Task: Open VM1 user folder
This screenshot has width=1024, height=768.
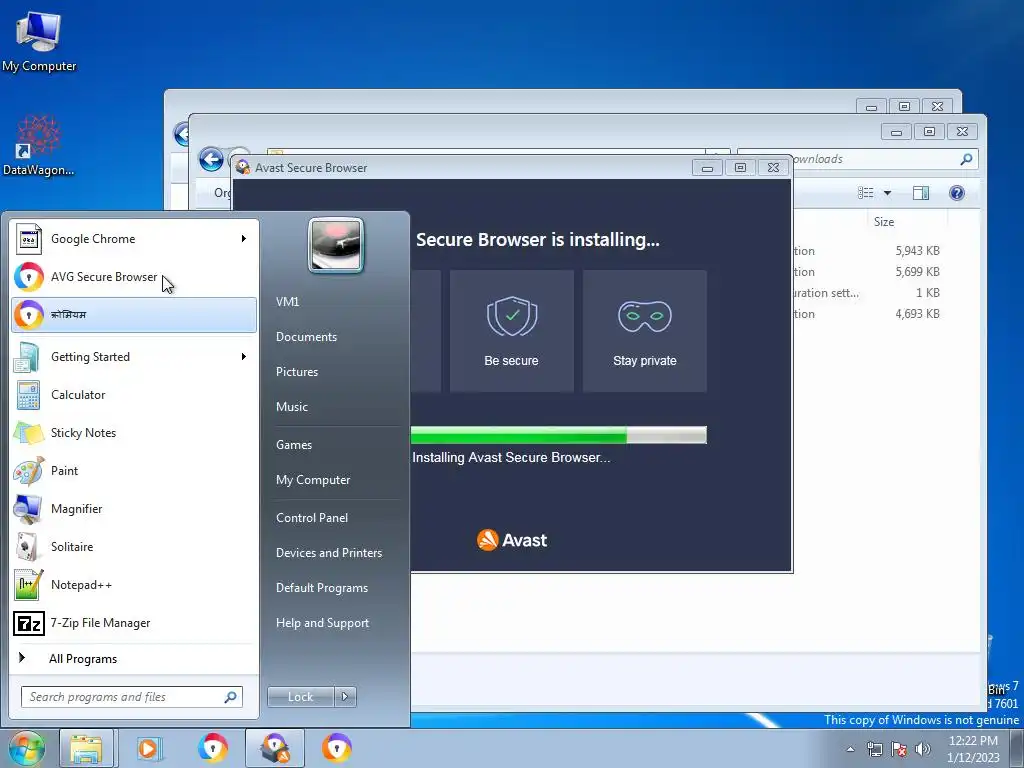Action: click(x=287, y=302)
